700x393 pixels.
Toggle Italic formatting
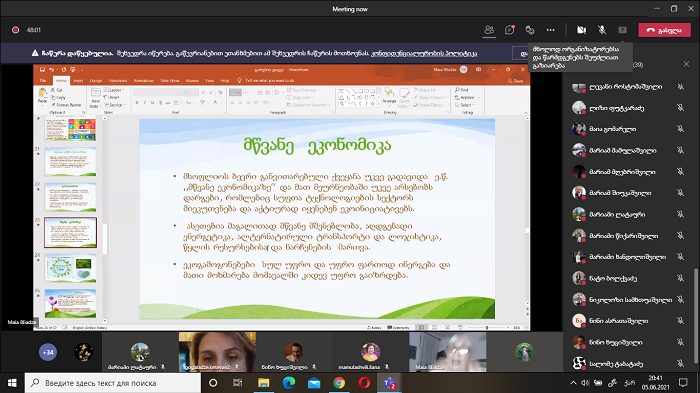pyautogui.click(x=145, y=103)
